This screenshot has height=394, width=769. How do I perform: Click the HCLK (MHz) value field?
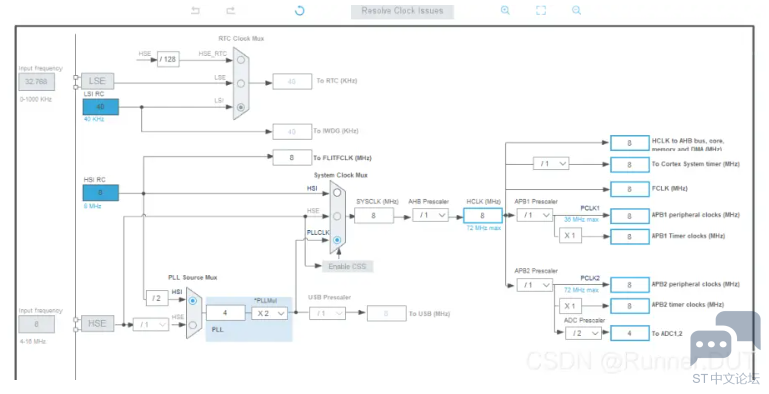[483, 215]
